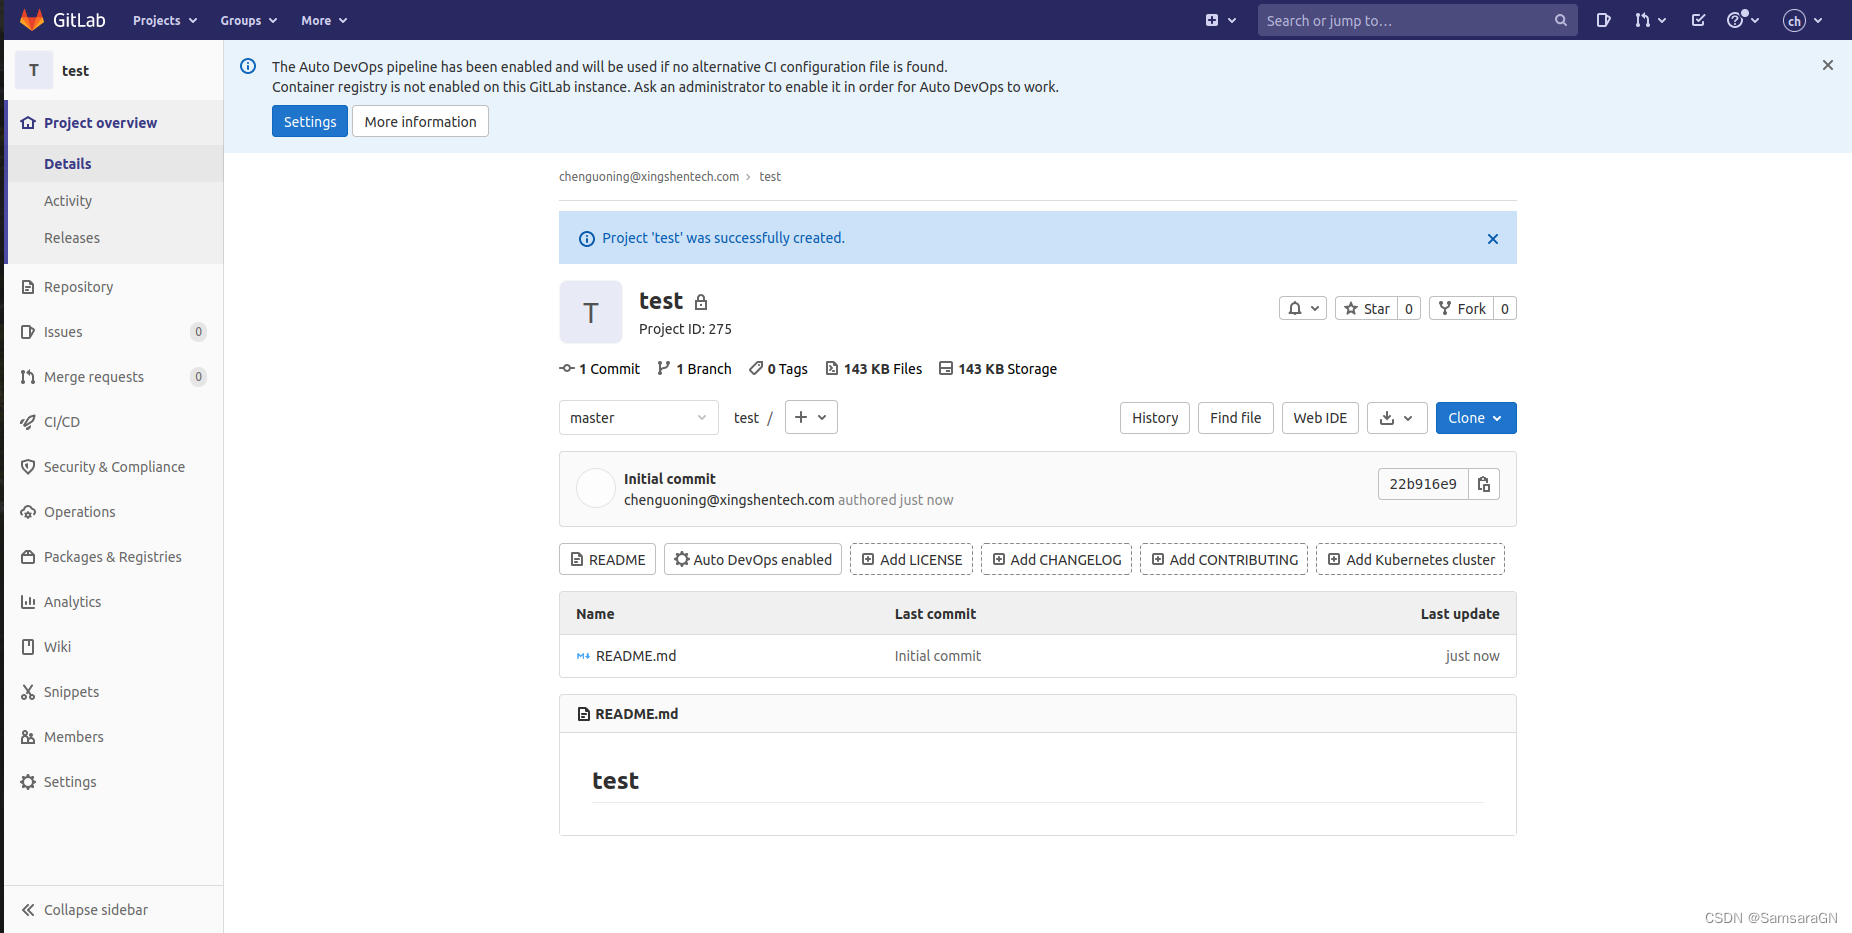Open project Settings gear in sidebar

coord(114,782)
